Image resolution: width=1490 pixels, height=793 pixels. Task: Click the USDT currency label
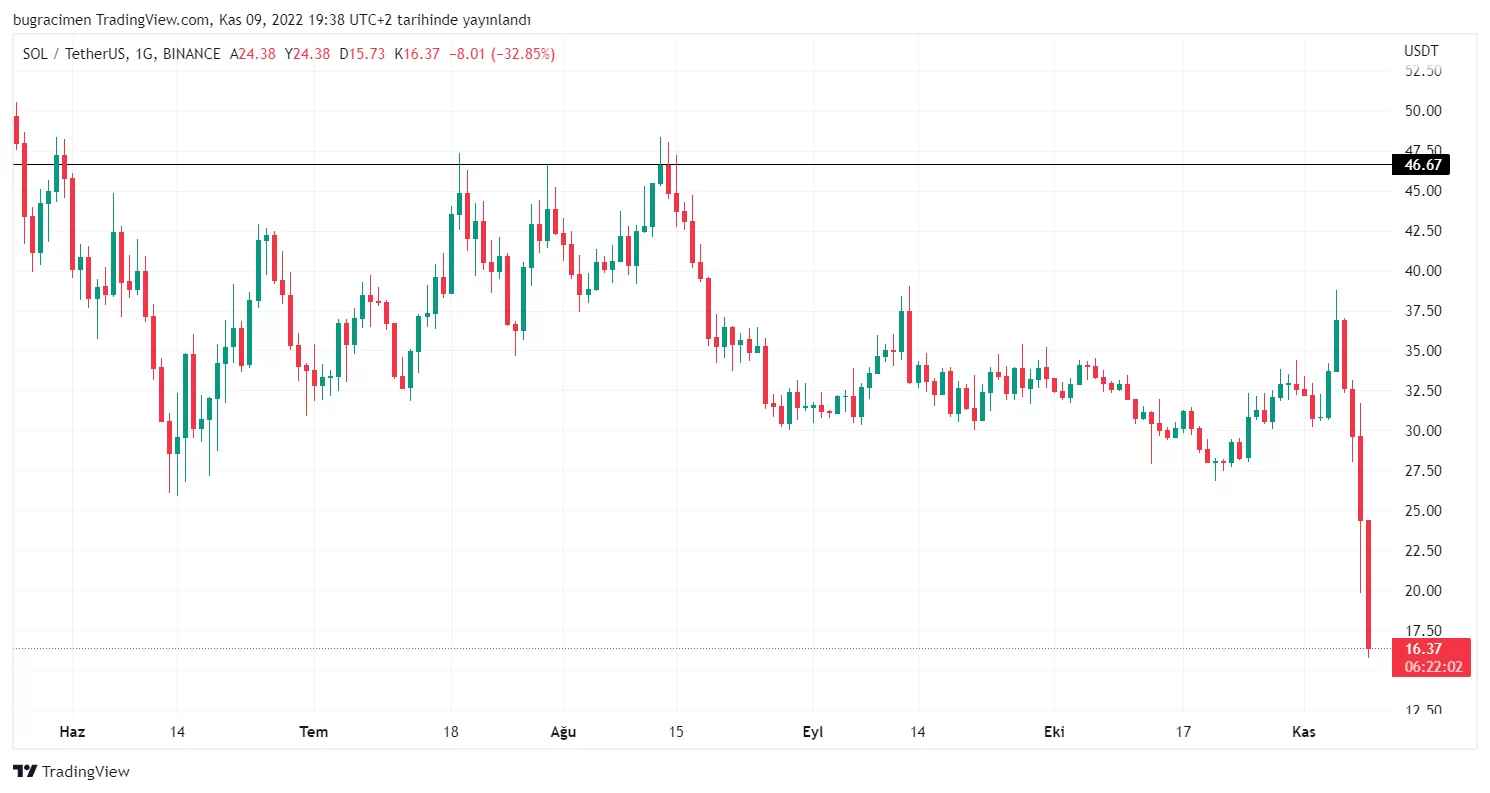click(1420, 50)
